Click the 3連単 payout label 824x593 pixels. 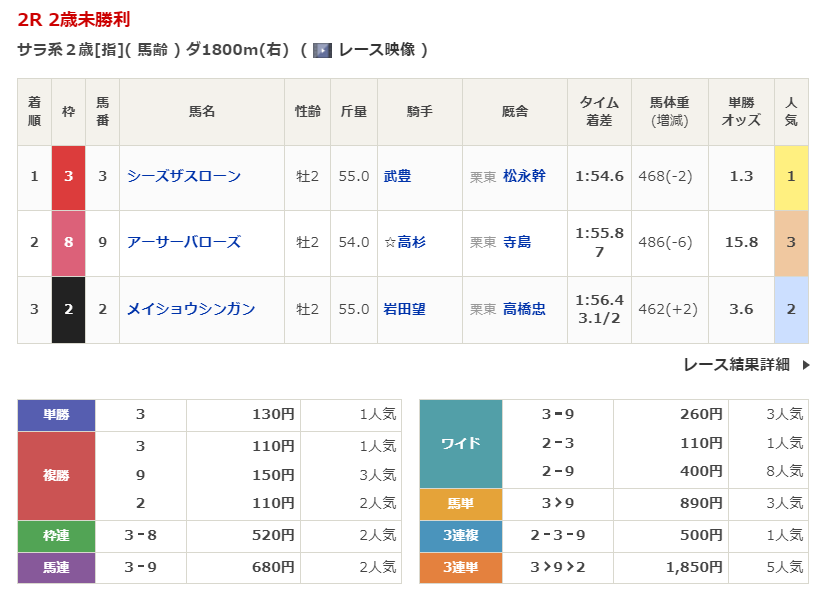coord(460,567)
